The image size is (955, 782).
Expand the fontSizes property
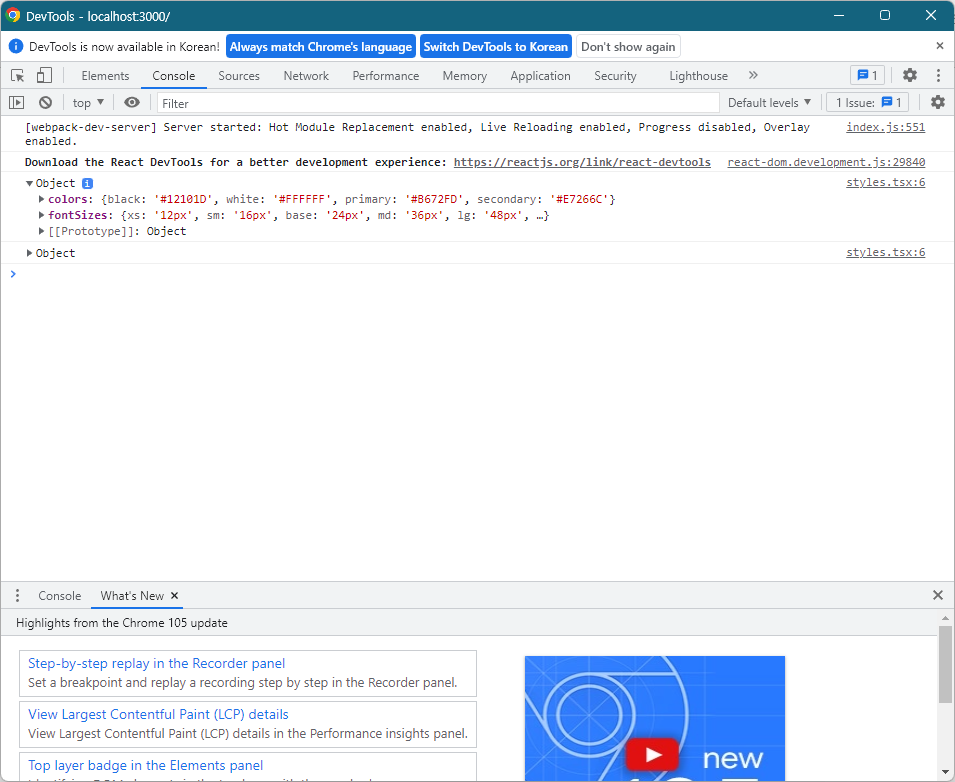point(41,215)
